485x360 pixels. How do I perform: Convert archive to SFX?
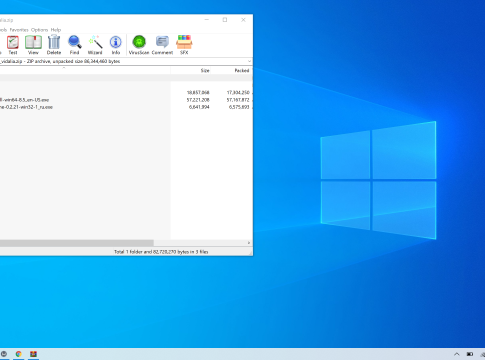pos(184,45)
